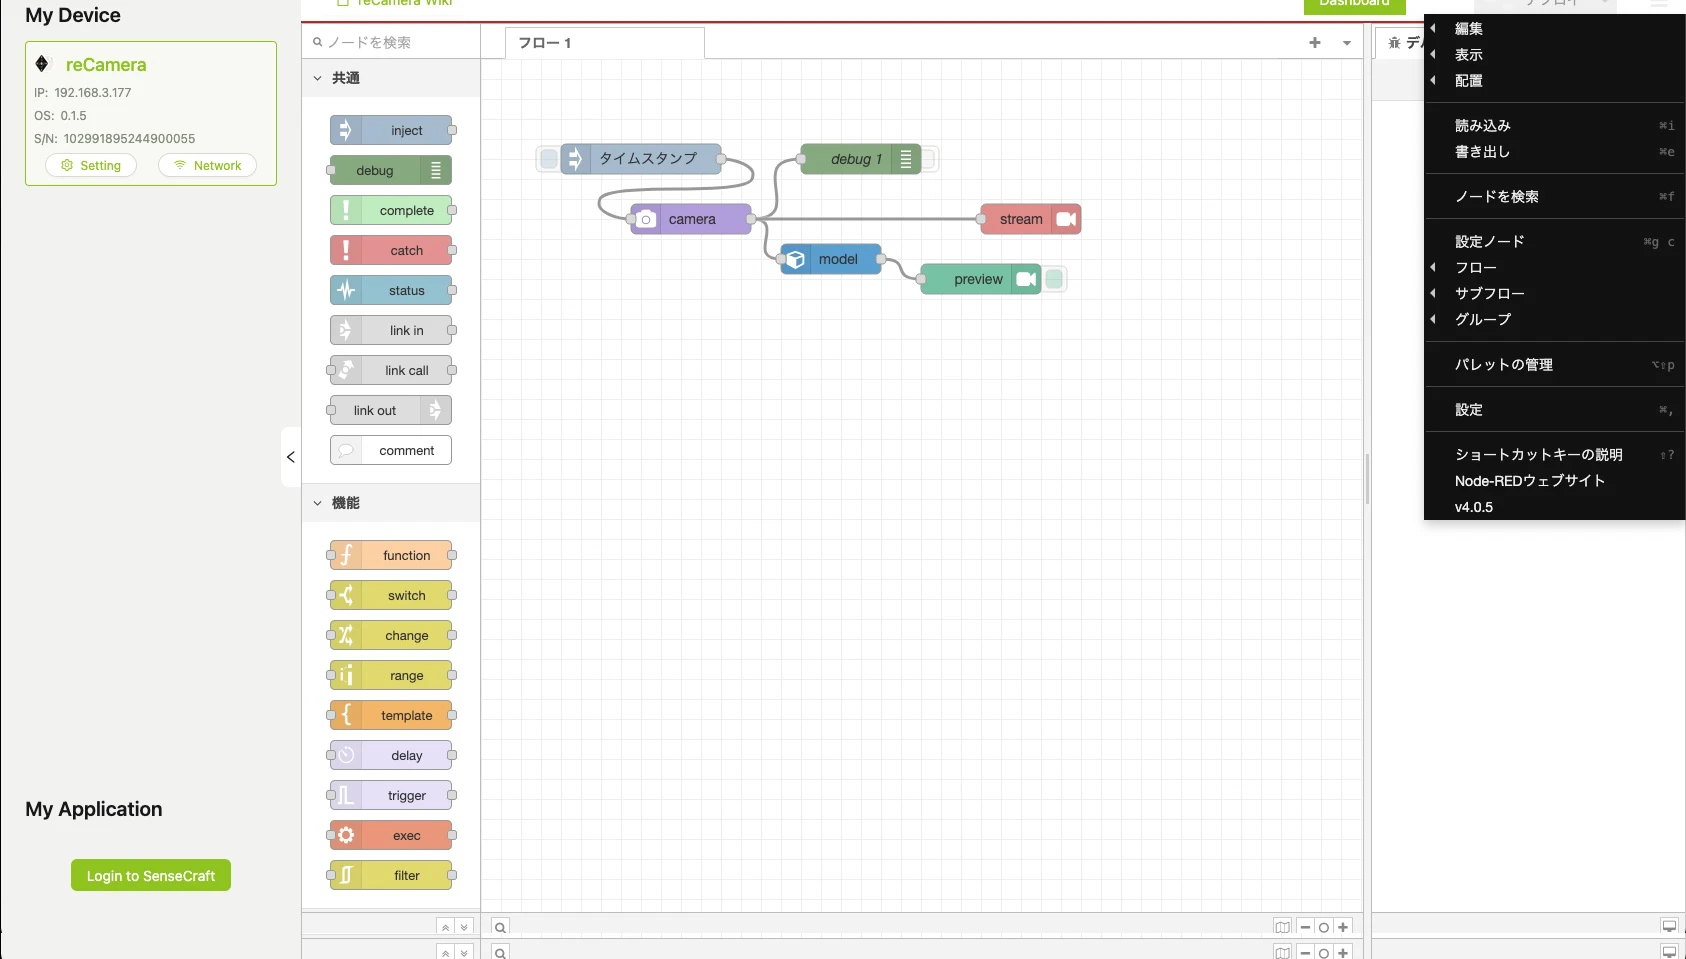Pick the catch node from palette
Viewport: 1686px width, 959px height.
pyautogui.click(x=391, y=250)
